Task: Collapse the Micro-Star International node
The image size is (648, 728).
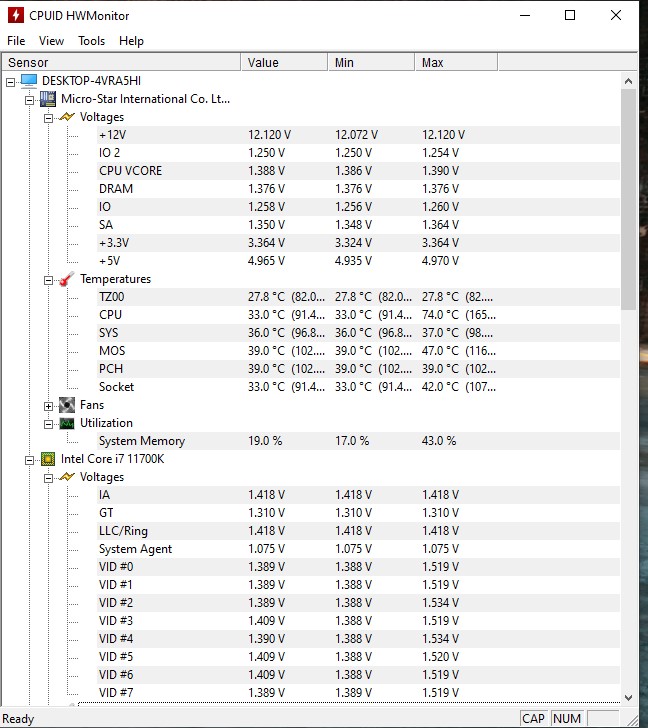Action: click(29, 100)
